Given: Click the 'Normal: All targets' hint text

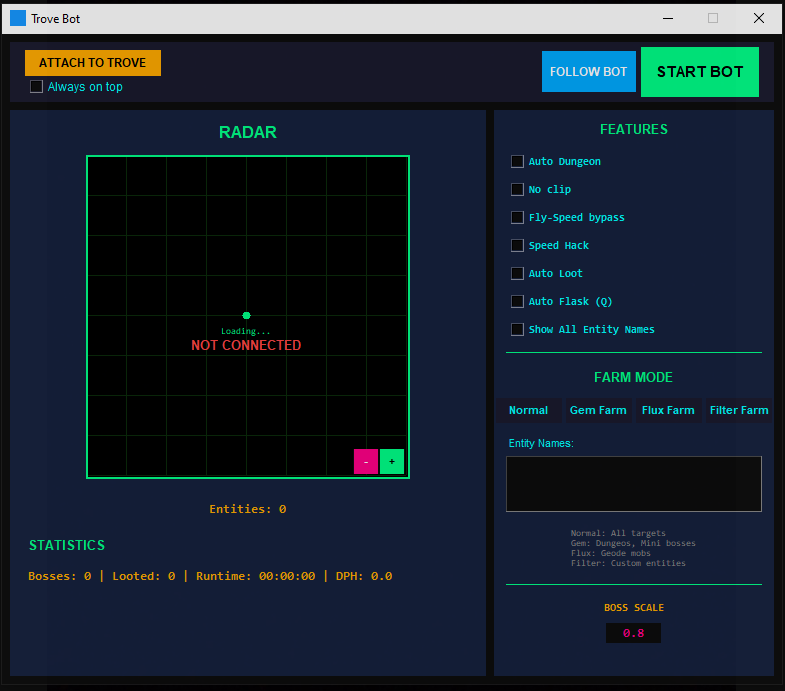Looking at the screenshot, I should [x=618, y=533].
